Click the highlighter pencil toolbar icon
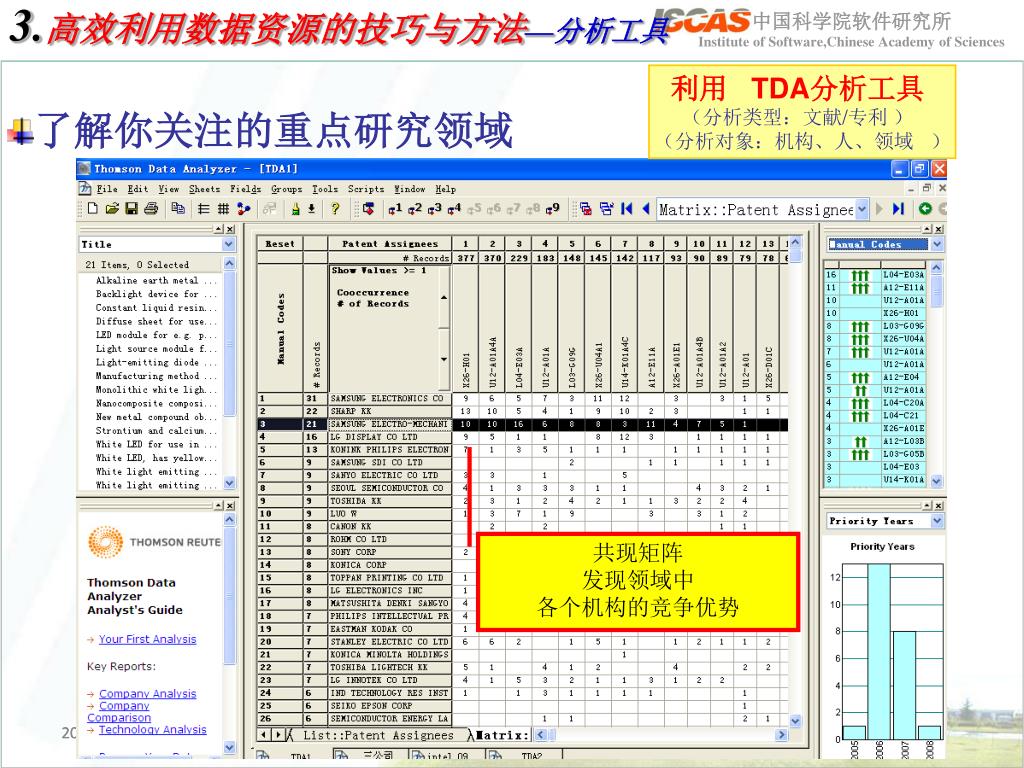This screenshot has height=768, width=1024. click(295, 208)
